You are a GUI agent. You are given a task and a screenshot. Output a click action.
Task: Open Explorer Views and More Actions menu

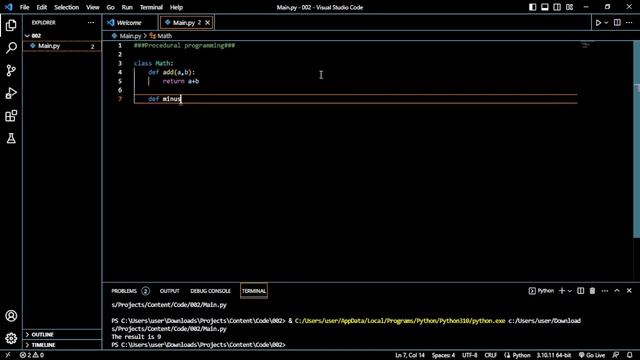point(91,22)
